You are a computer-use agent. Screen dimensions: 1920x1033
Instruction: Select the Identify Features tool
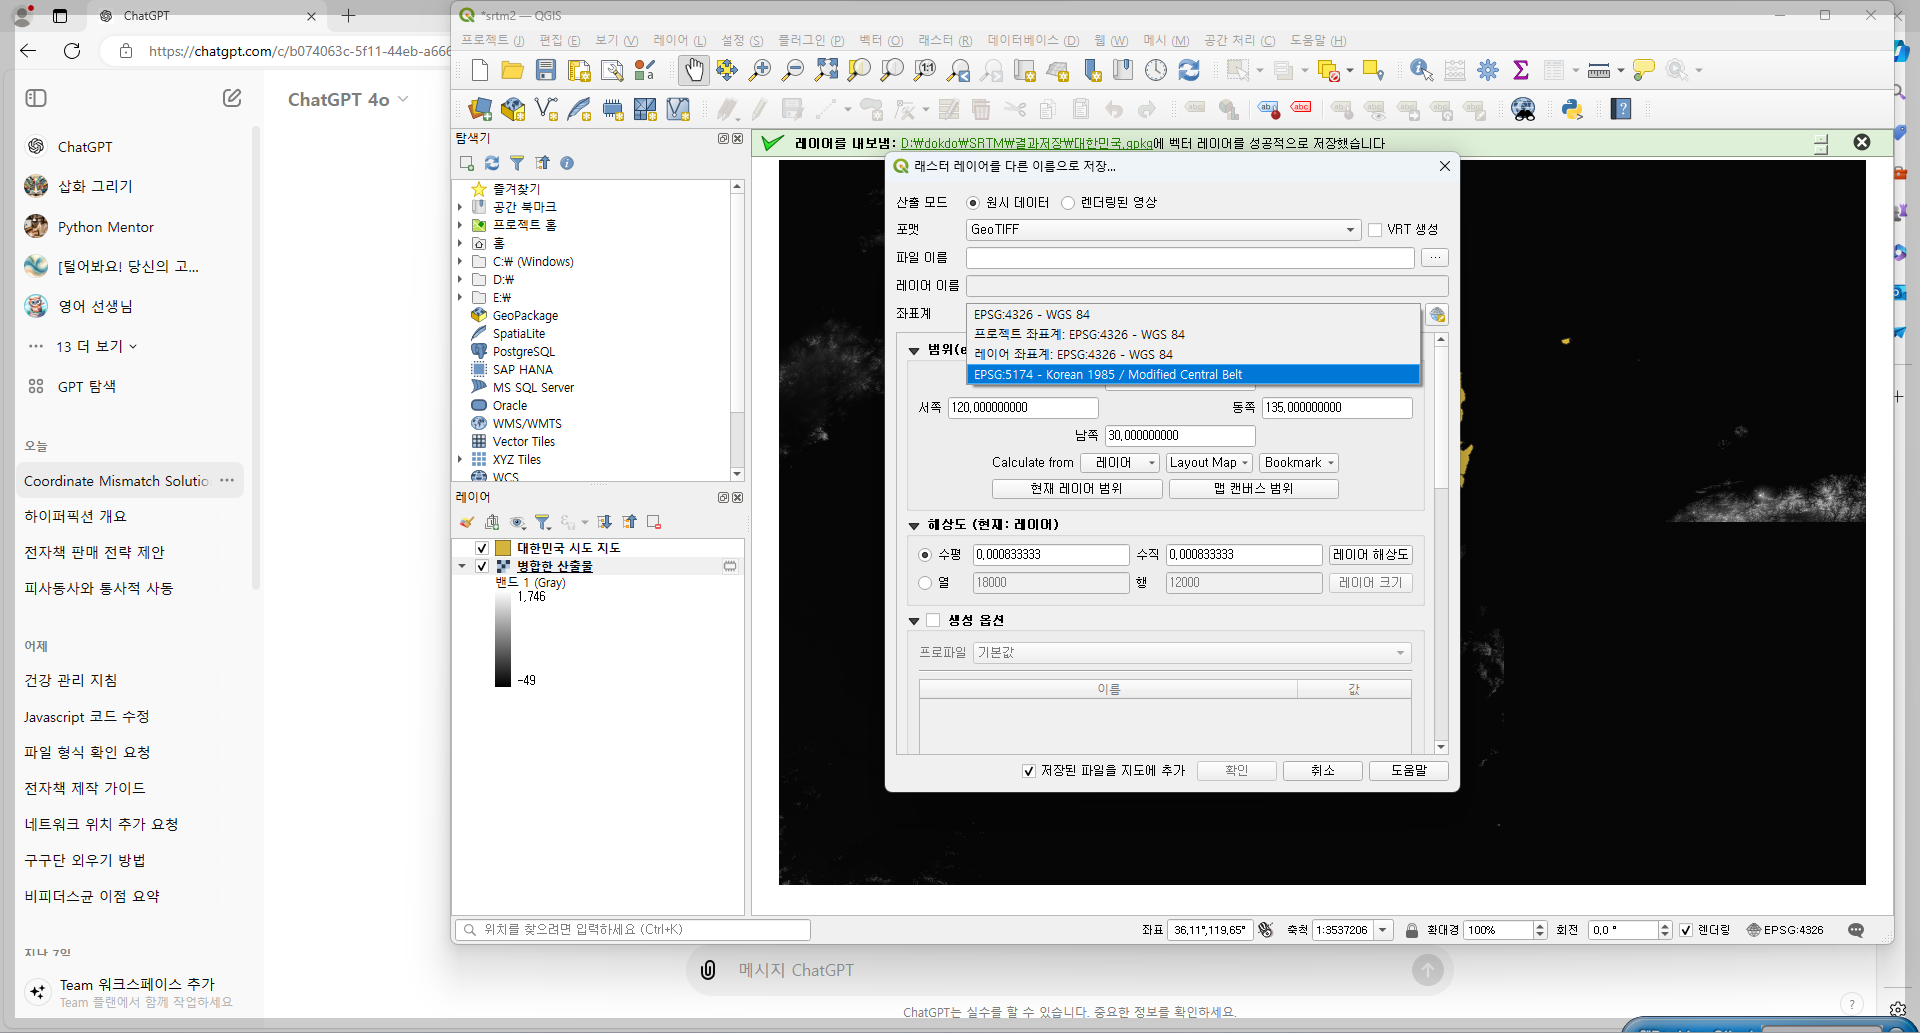click(x=1421, y=70)
